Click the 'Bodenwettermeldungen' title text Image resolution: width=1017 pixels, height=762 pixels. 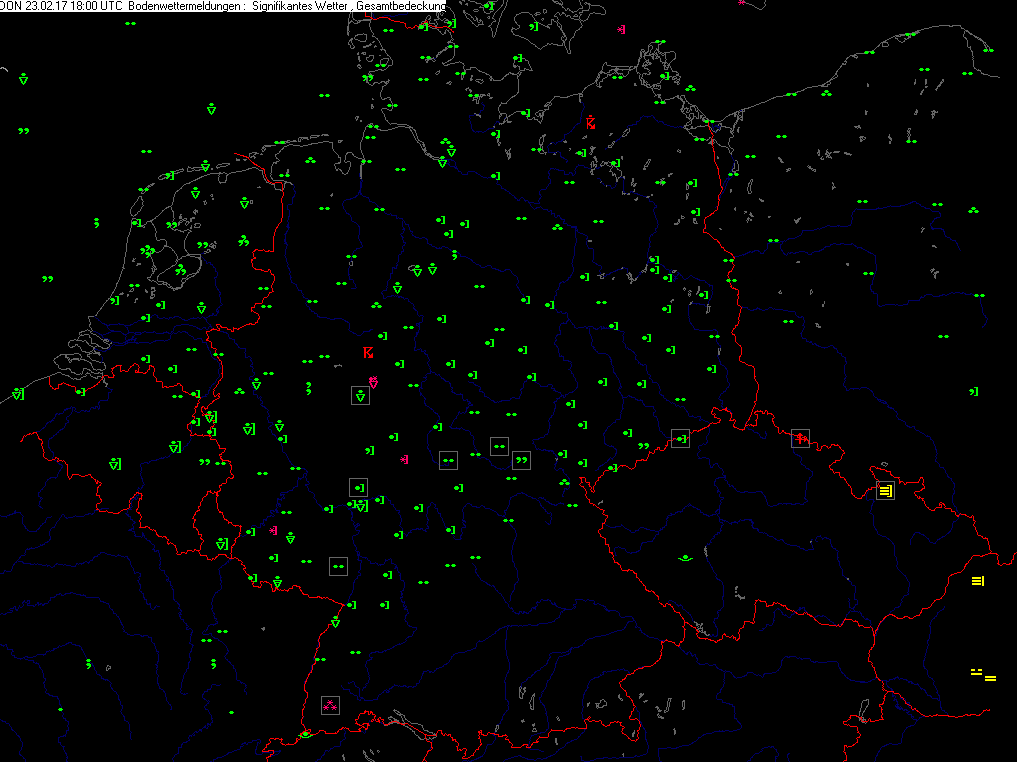click(185, 6)
